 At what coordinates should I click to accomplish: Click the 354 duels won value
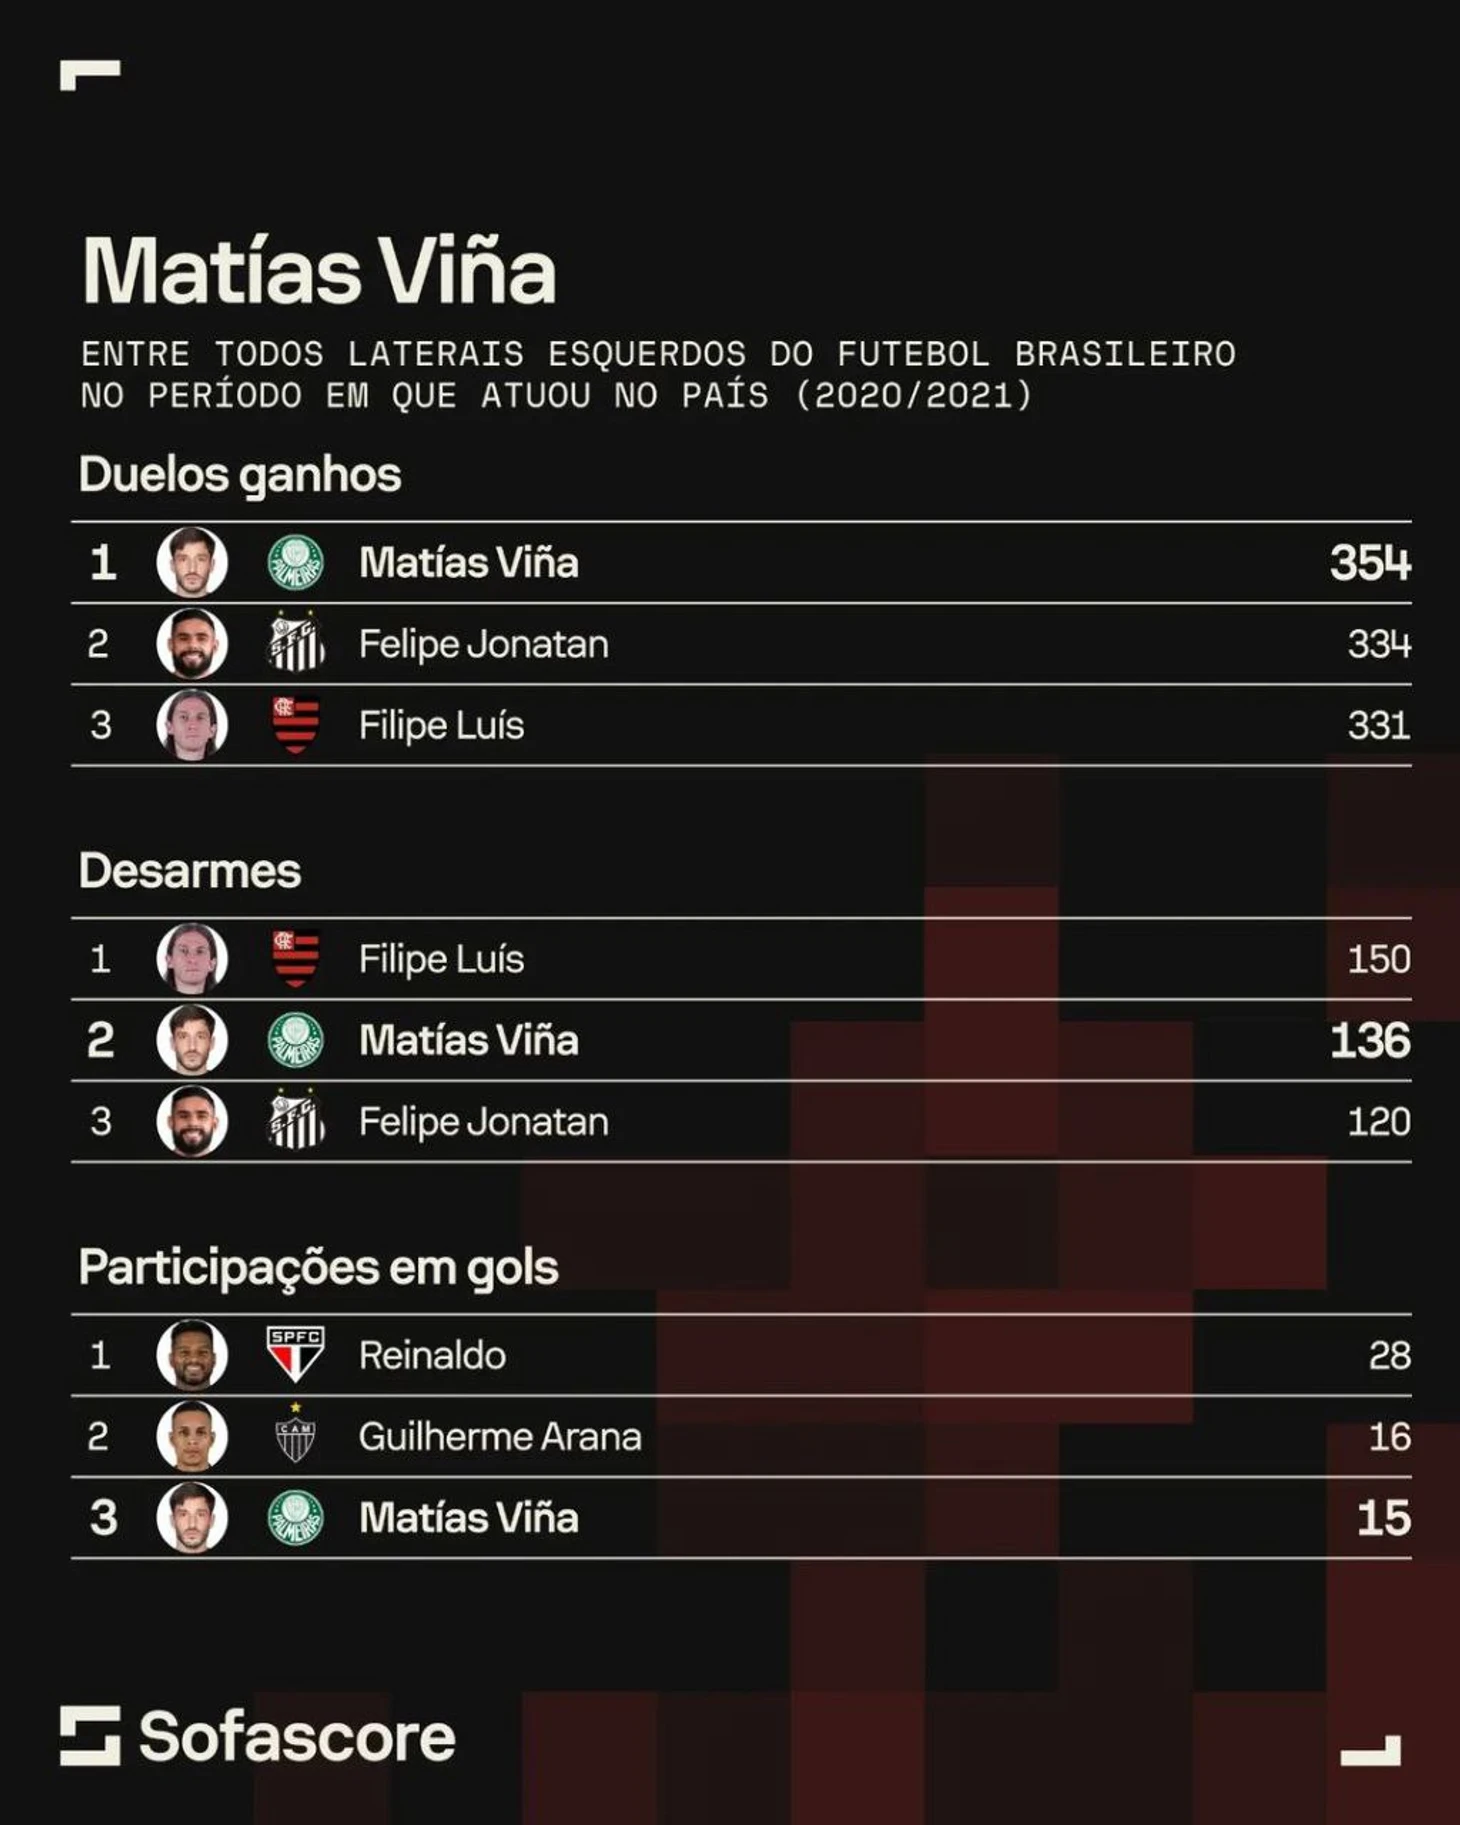tap(1369, 562)
